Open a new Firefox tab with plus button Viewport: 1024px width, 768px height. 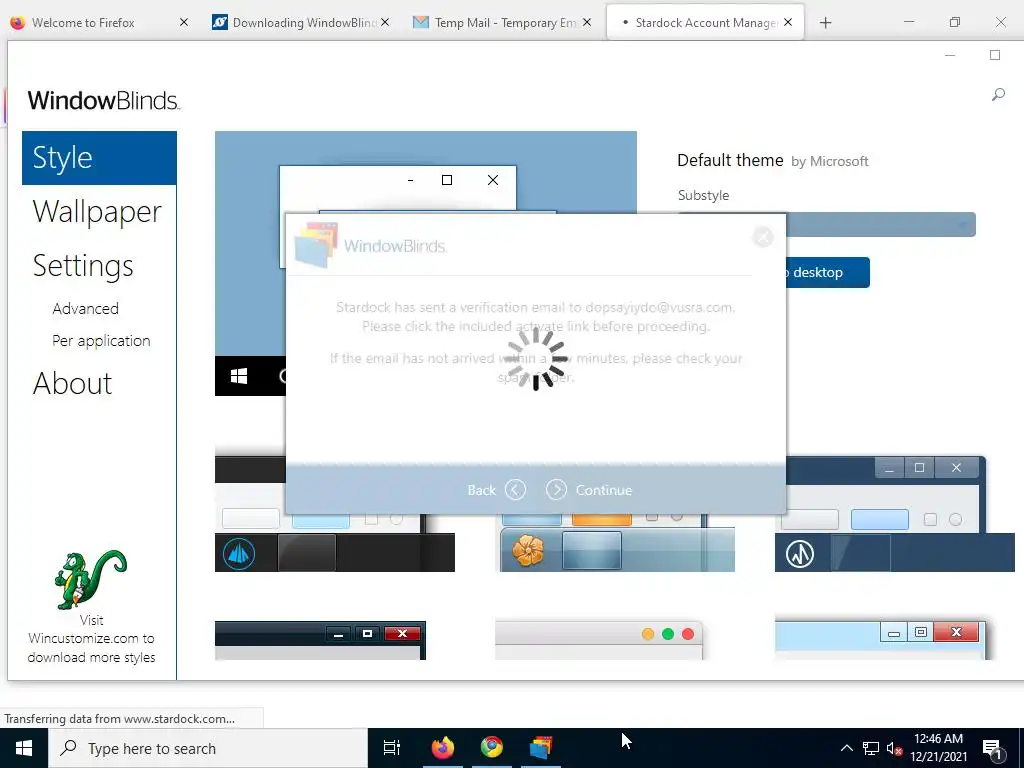825,23
